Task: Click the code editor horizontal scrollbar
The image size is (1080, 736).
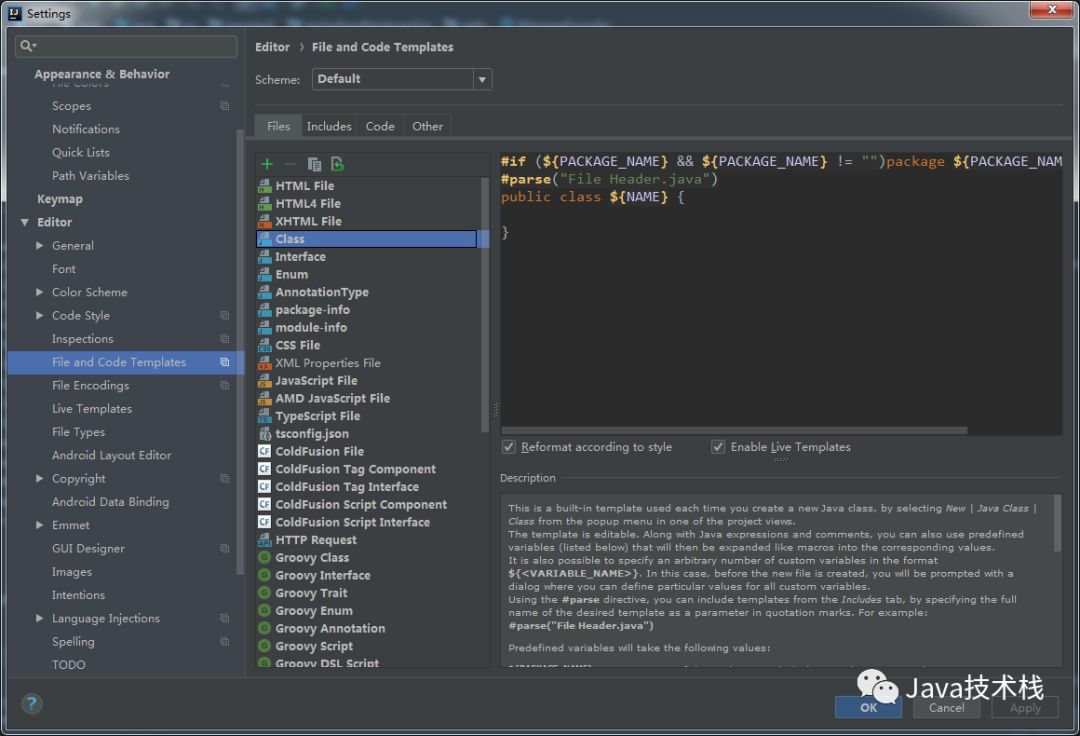Action: tap(734, 431)
